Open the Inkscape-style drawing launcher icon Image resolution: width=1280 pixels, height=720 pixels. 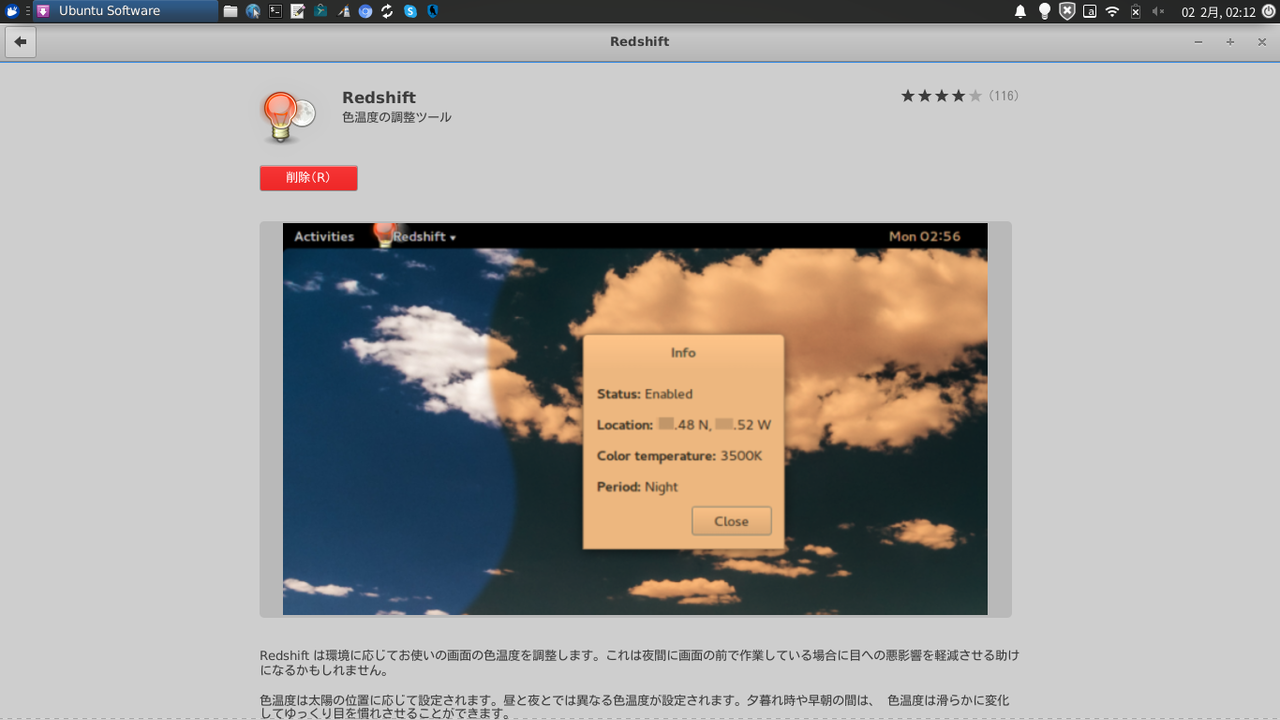[343, 12]
